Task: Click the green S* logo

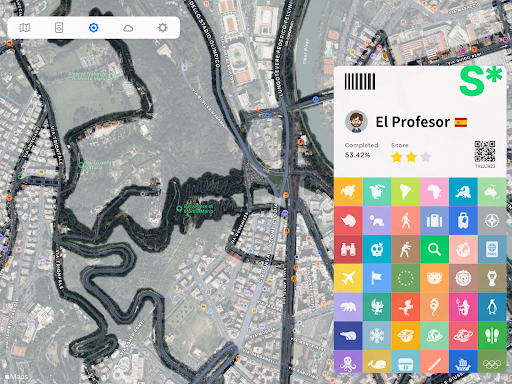Action: [481, 81]
